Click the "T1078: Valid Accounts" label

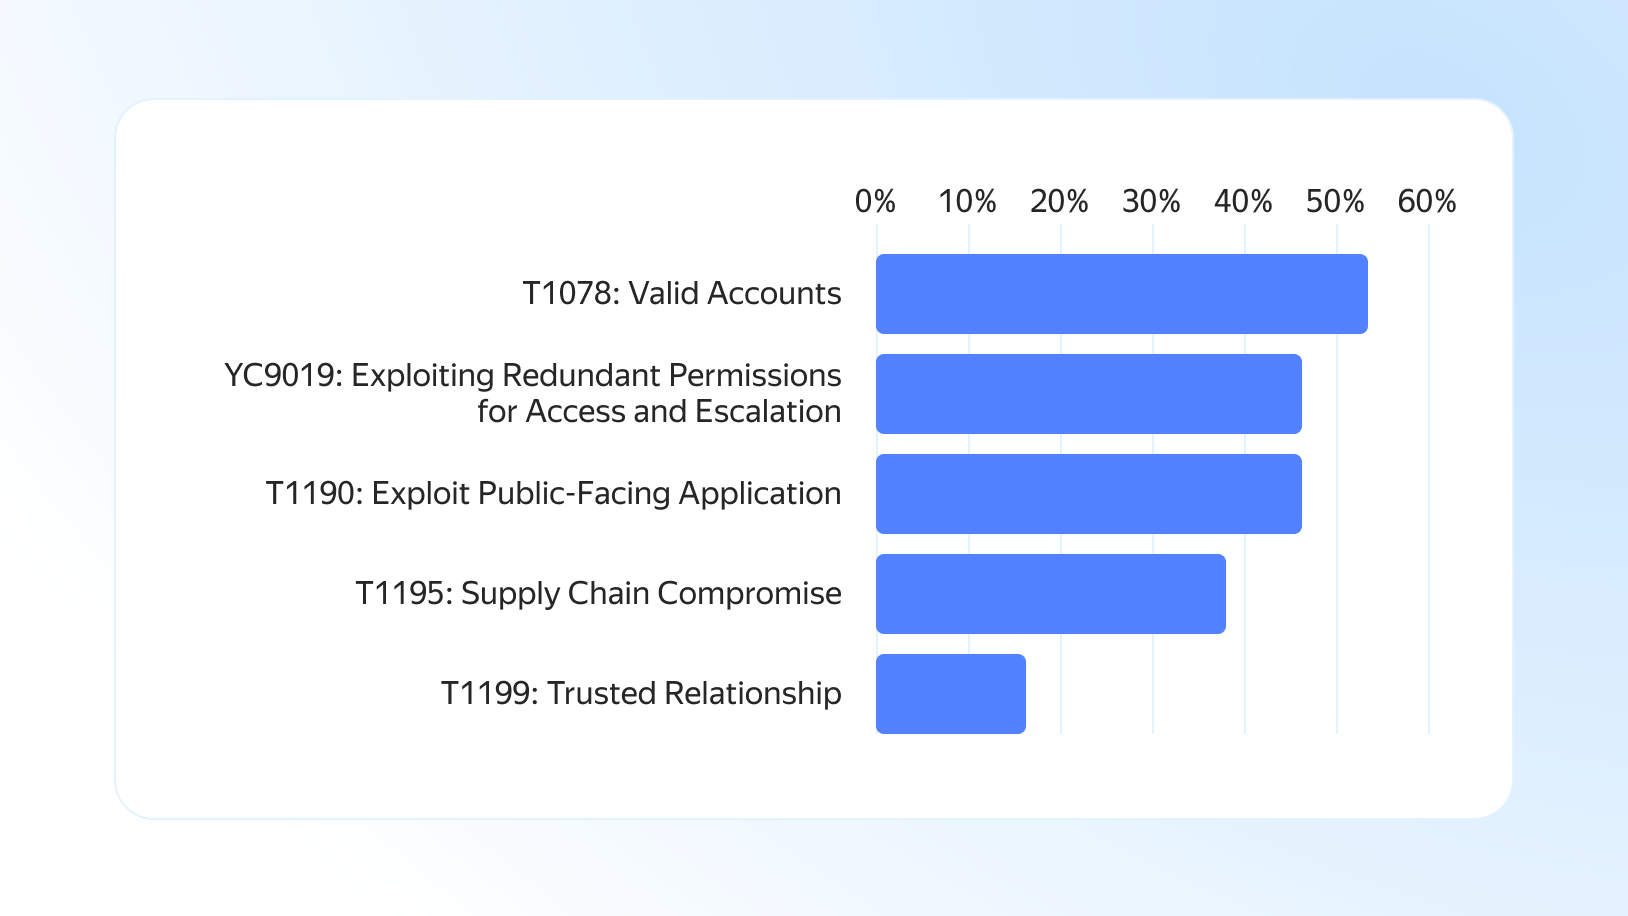click(681, 294)
